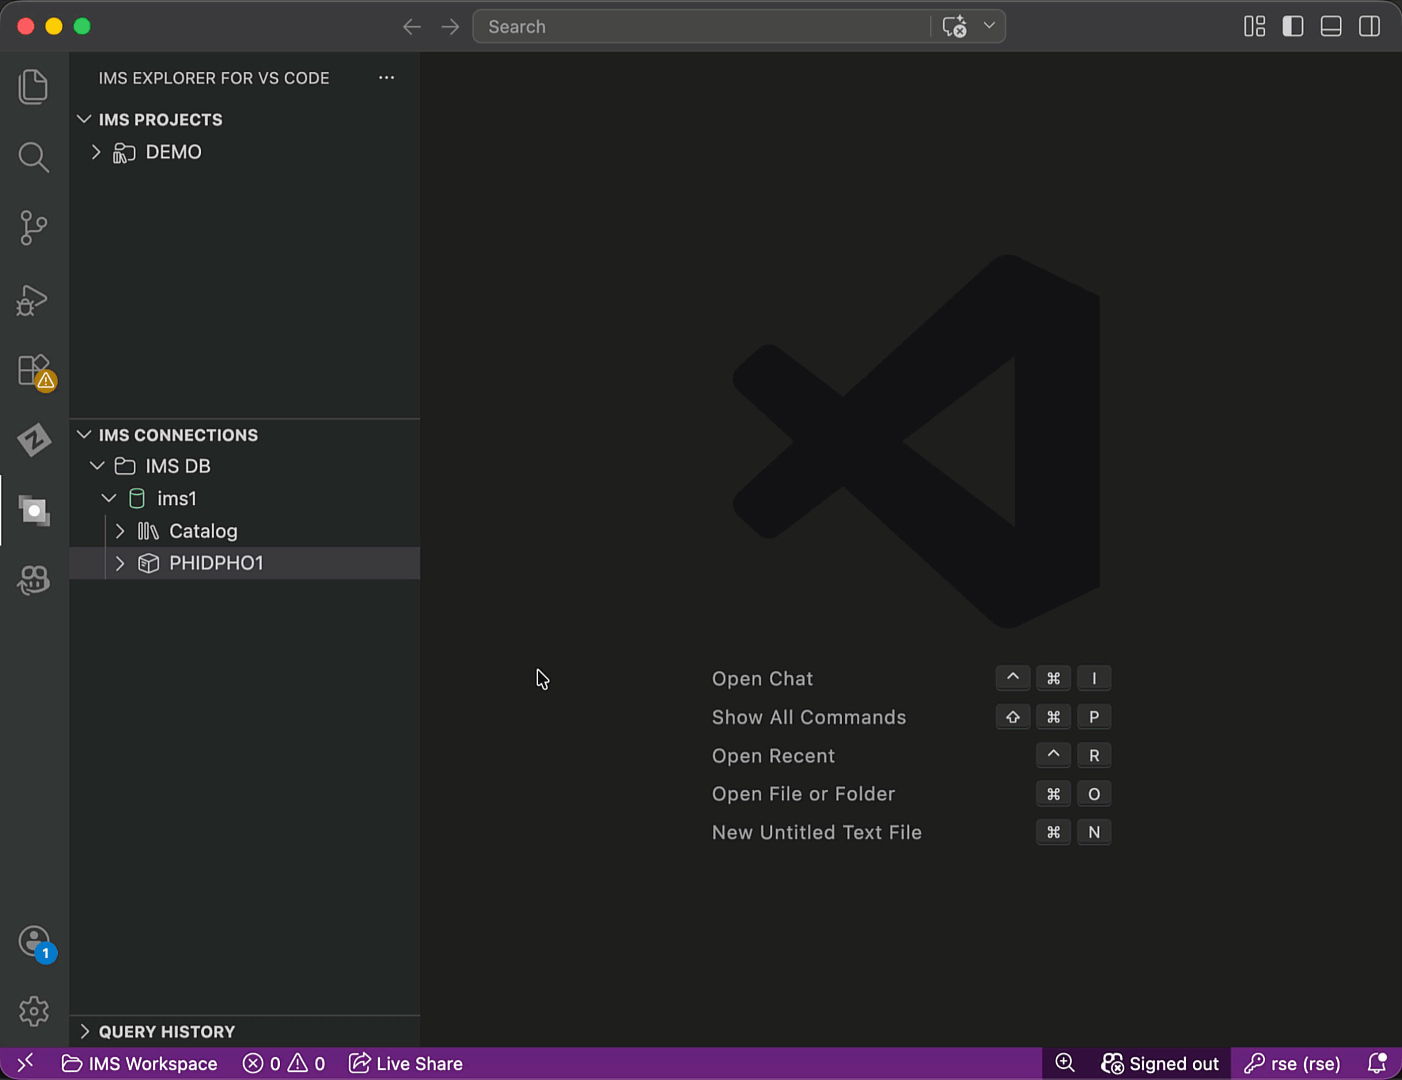The image size is (1402, 1080).
Task: Go forward with the navigation arrow
Action: 450,27
